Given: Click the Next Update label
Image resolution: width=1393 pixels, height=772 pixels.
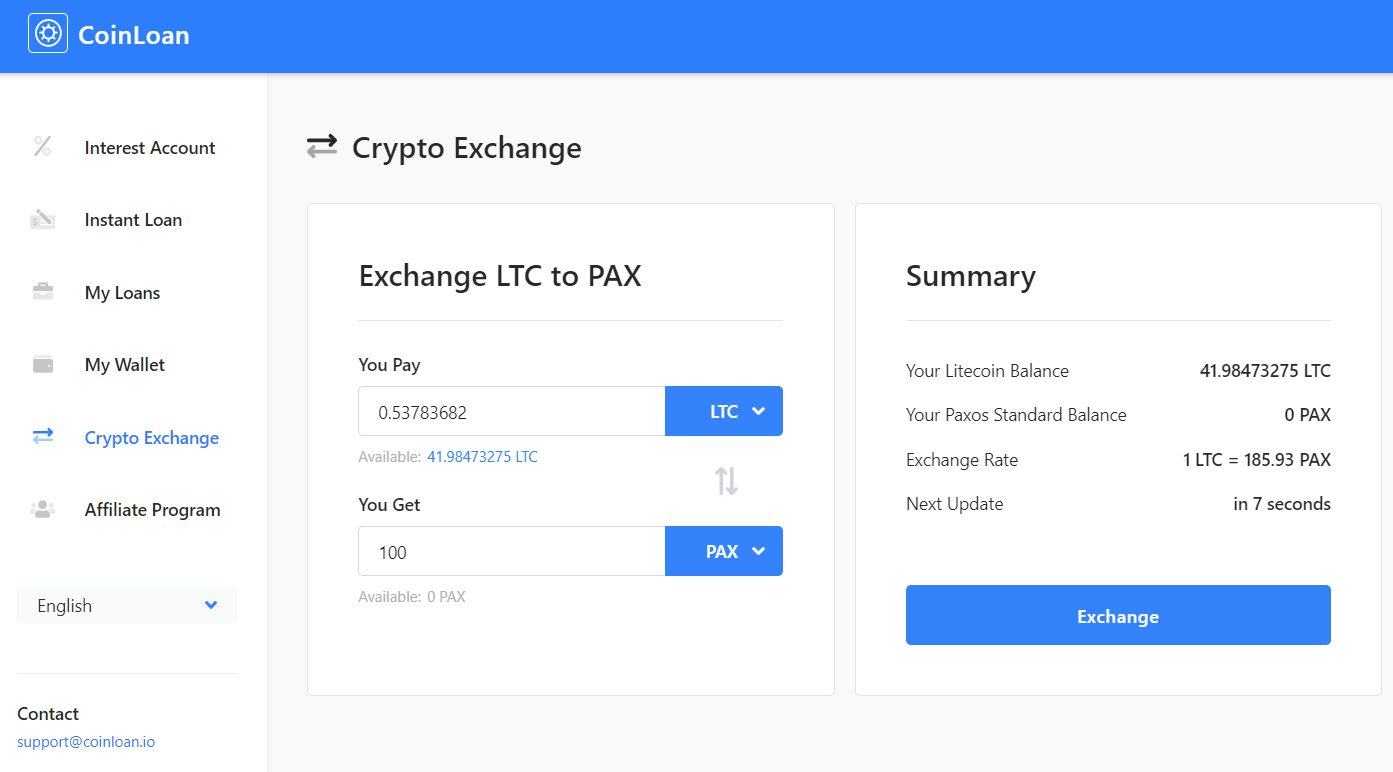Looking at the screenshot, I should (x=954, y=504).
